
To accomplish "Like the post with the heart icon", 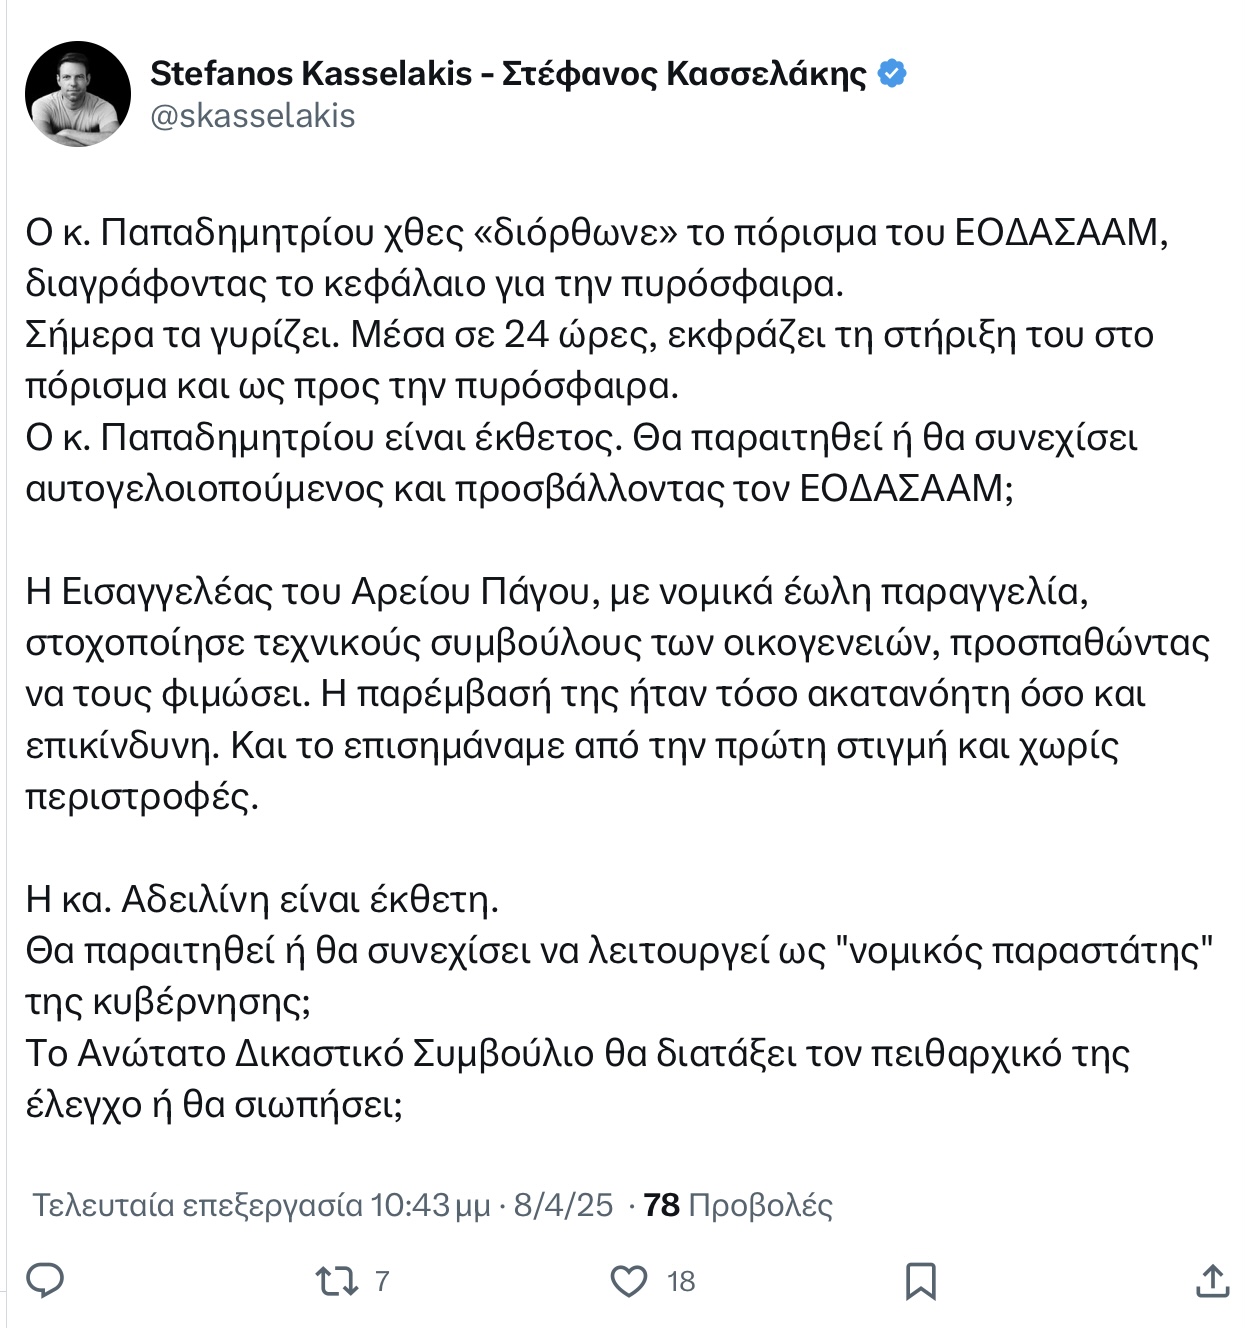I will coord(629,1281).
